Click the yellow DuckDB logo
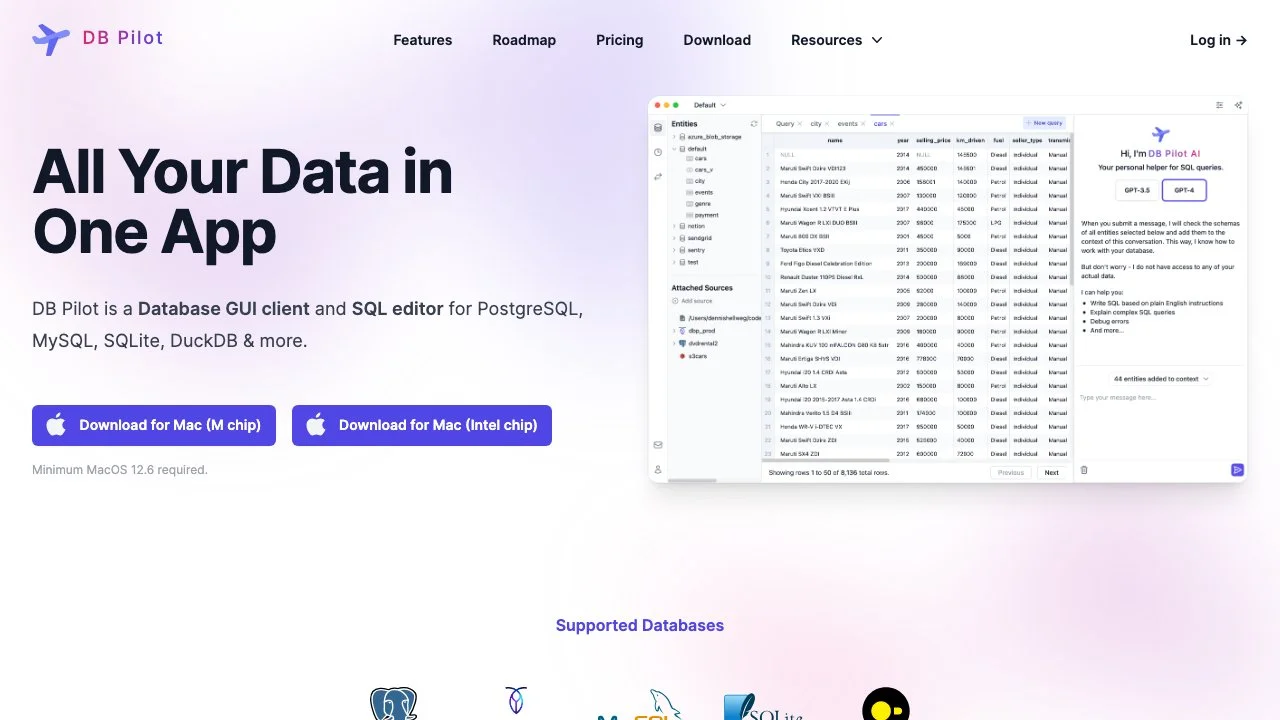The height and width of the screenshot is (720, 1280). [886, 704]
